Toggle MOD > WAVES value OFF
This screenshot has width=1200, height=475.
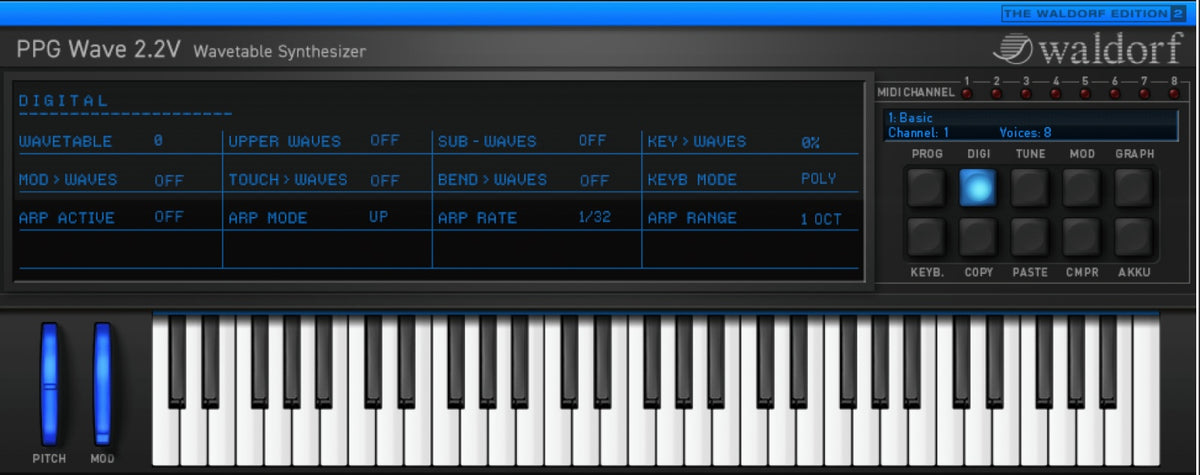(169, 181)
